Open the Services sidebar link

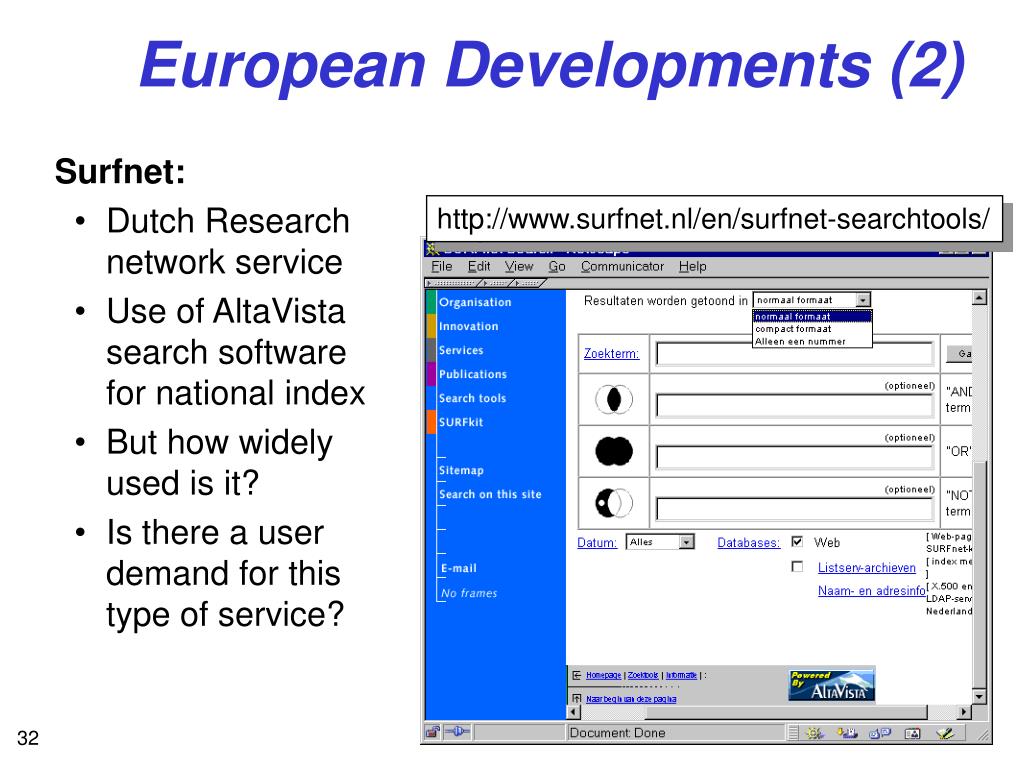[x=461, y=351]
